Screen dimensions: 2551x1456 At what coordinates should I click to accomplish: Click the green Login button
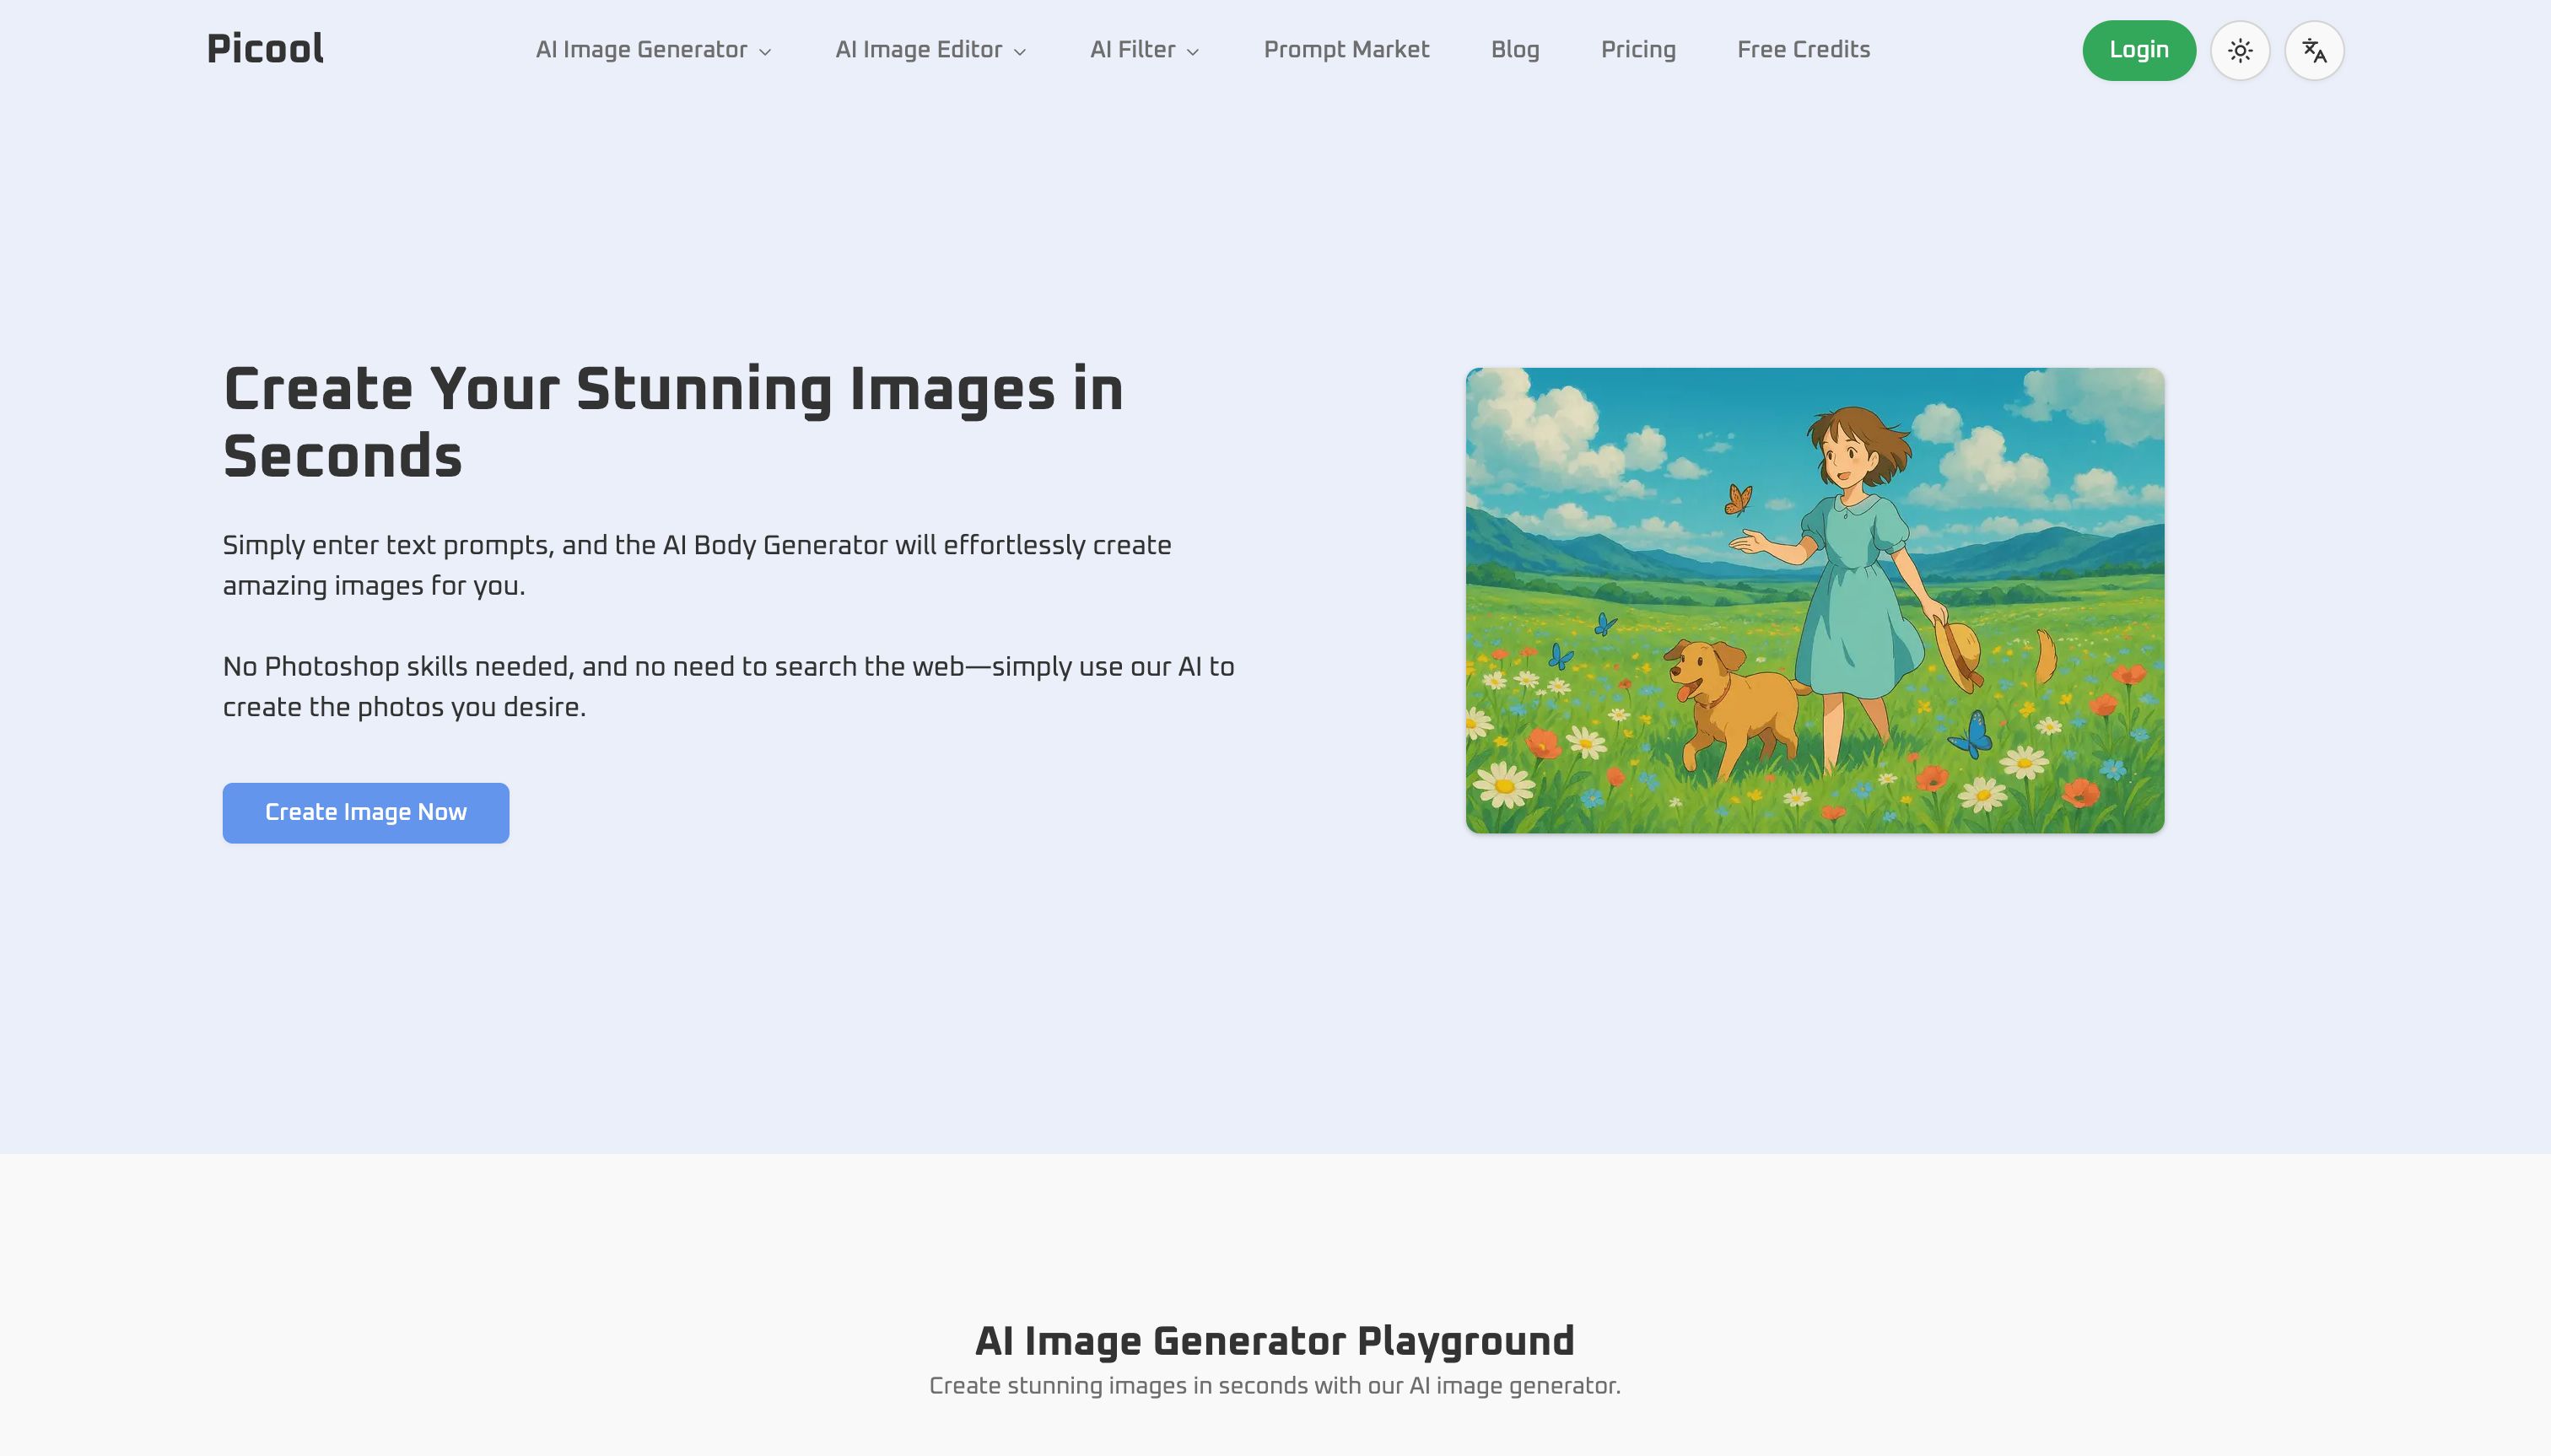tap(2139, 50)
